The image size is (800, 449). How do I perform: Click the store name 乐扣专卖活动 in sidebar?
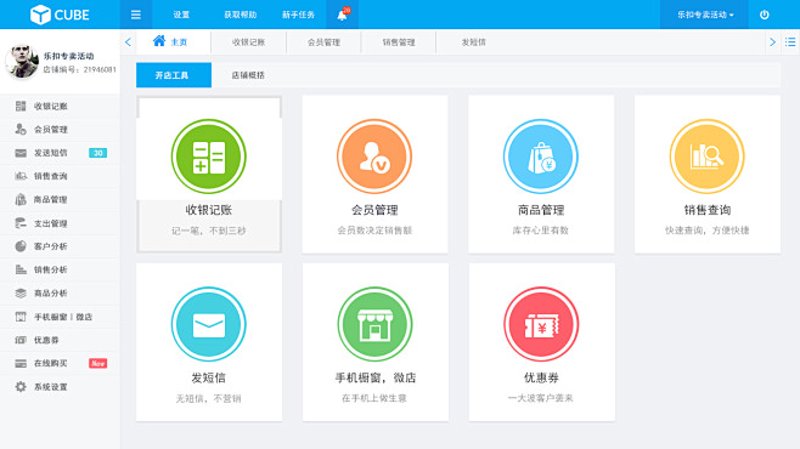point(68,56)
